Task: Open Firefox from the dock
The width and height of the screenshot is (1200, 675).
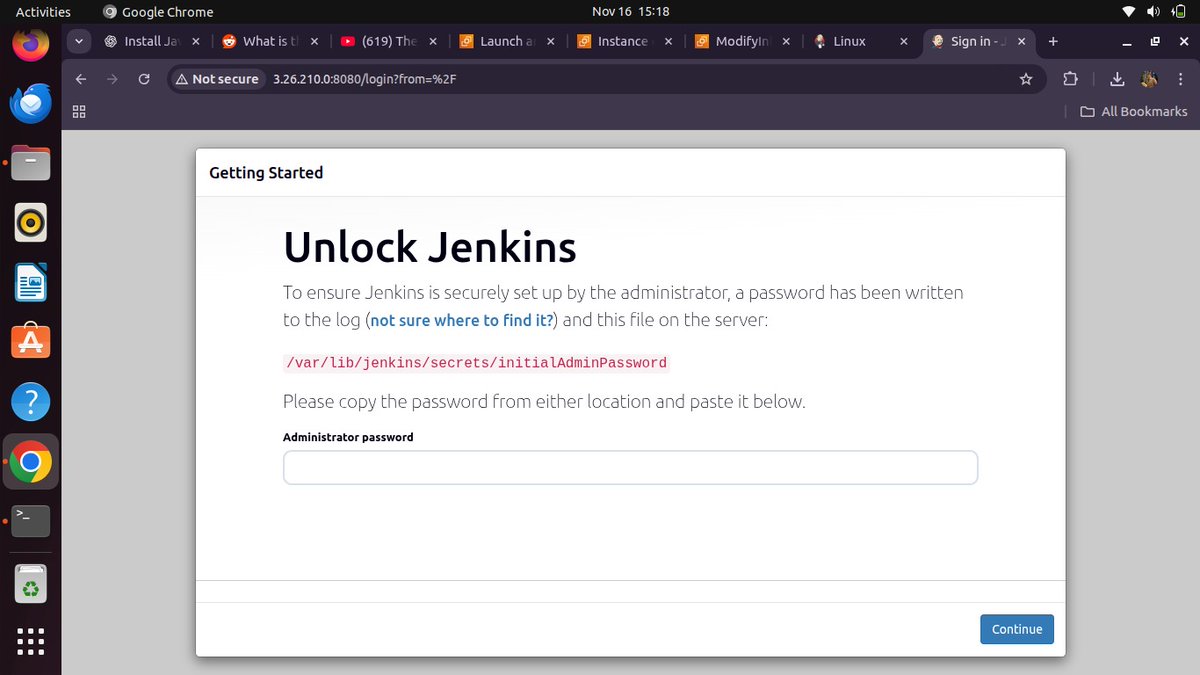Action: [31, 44]
